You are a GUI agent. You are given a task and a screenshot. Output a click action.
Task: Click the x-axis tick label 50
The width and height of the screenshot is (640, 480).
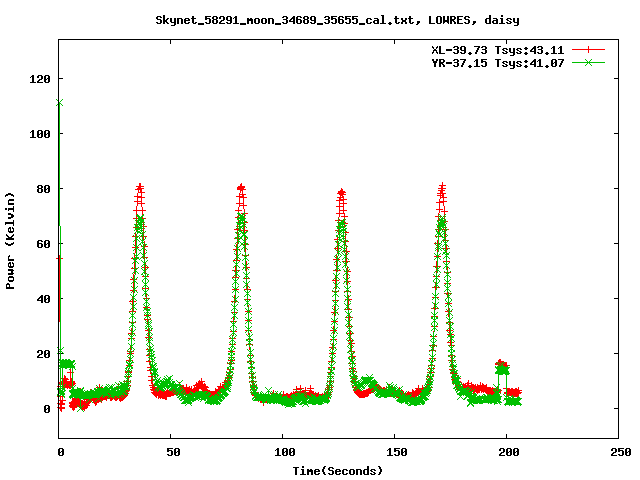click(x=173, y=452)
